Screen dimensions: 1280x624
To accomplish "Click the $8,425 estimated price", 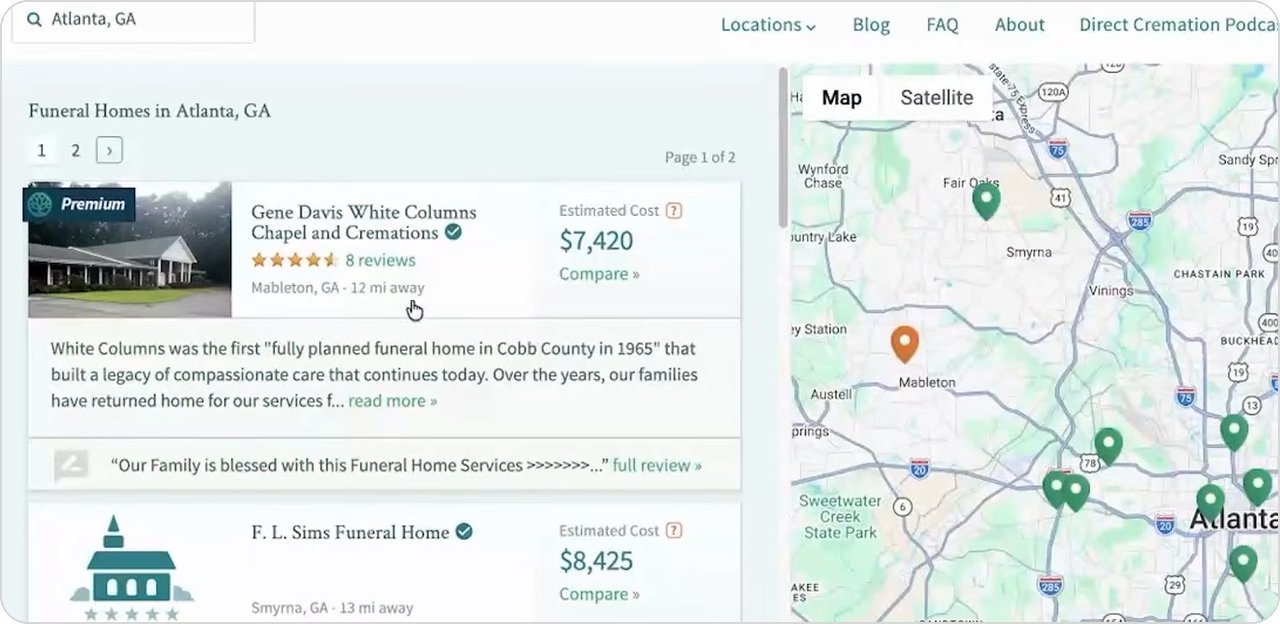I will click(596, 561).
